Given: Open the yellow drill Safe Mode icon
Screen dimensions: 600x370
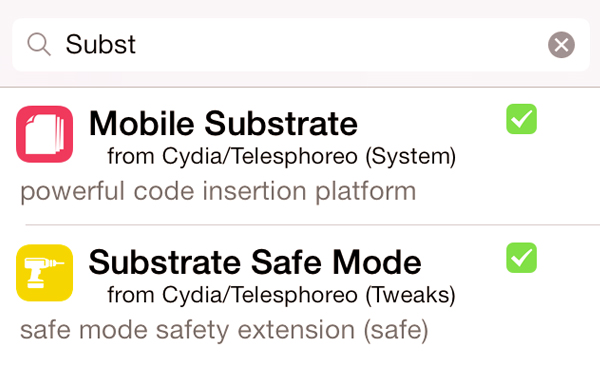Looking at the screenshot, I should (x=44, y=273).
